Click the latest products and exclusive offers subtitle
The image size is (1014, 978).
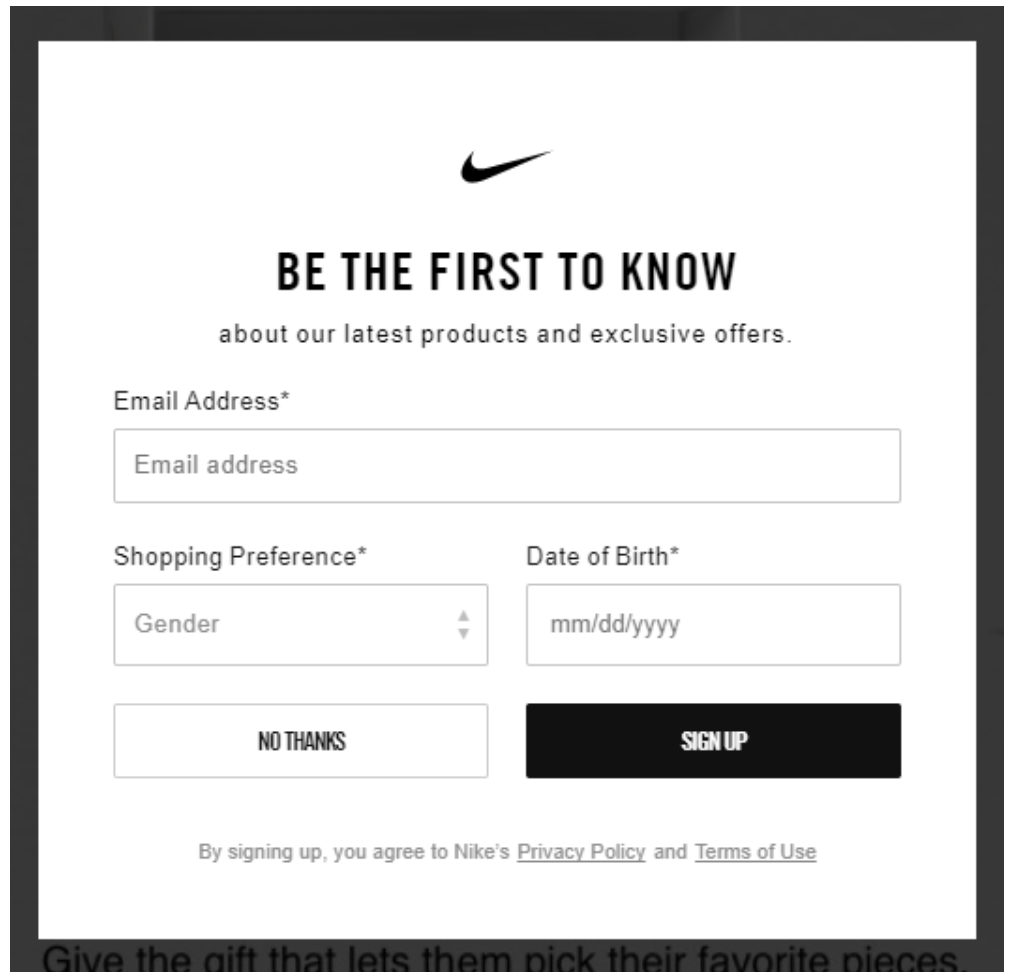[x=506, y=334]
